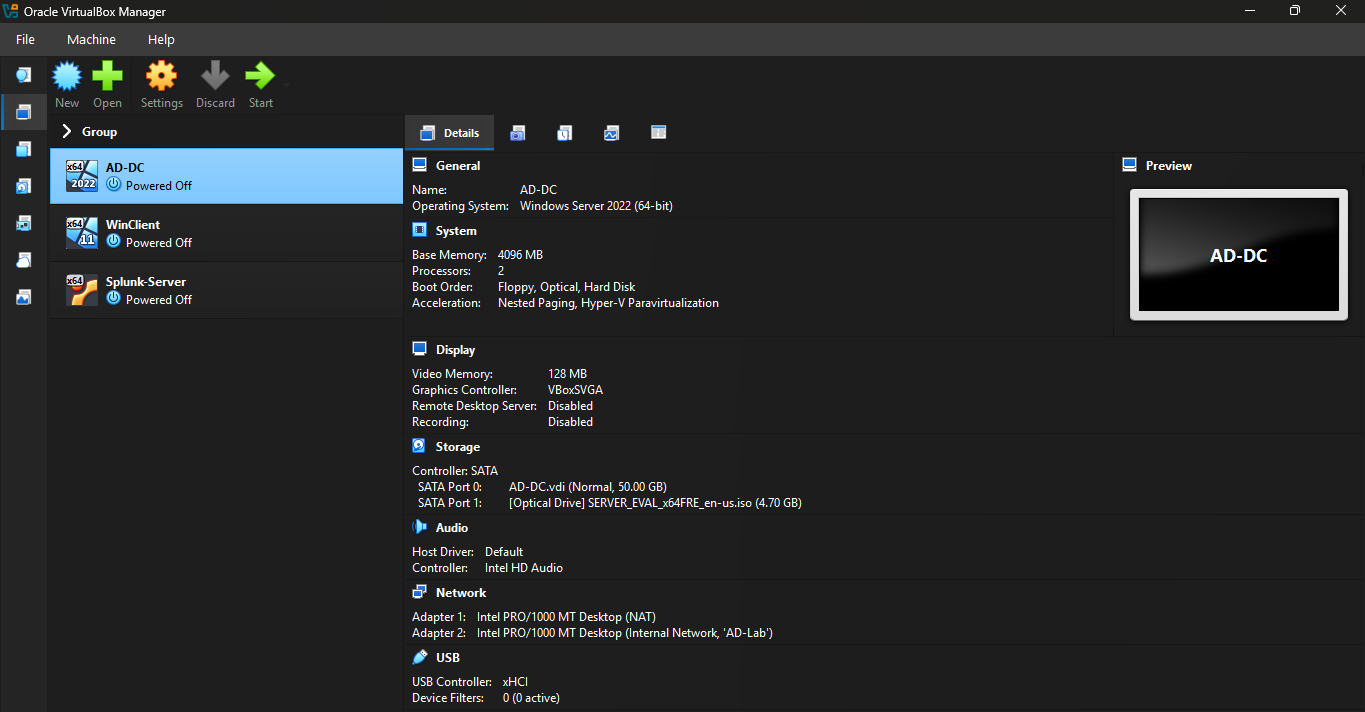Open the Help menu
Screen dimensions: 1365x712
(x=161, y=39)
